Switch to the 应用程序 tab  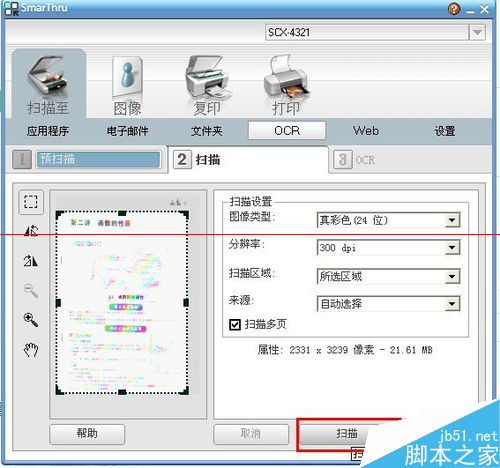(x=48, y=131)
